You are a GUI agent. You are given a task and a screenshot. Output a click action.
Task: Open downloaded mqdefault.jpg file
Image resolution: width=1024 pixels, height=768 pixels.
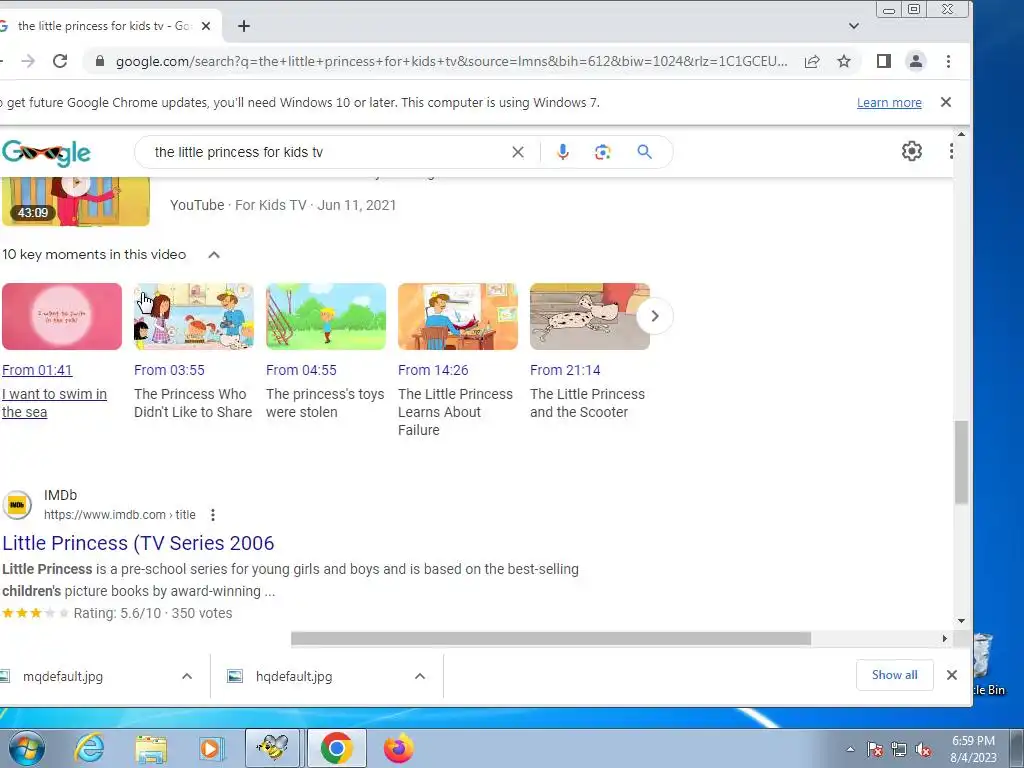(x=63, y=677)
